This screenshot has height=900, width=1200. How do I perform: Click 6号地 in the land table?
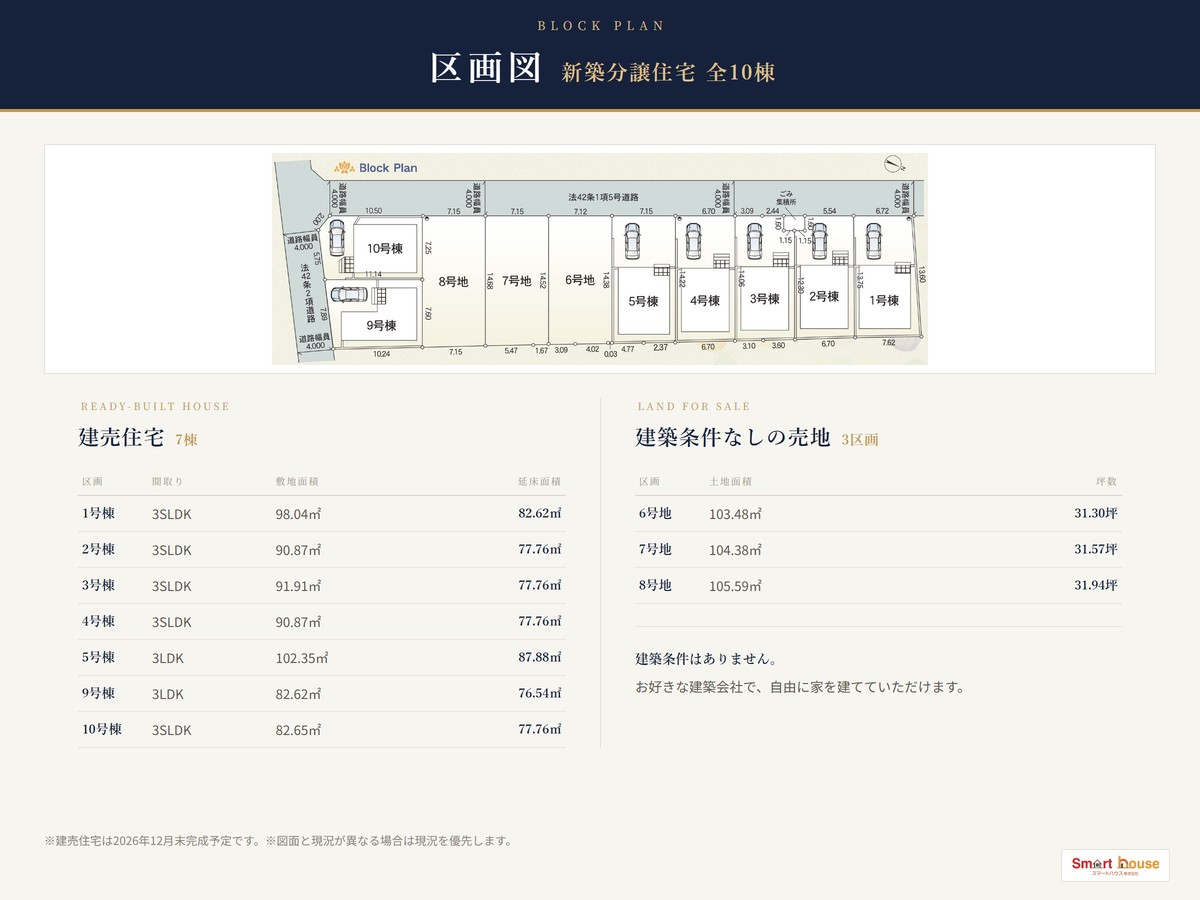(655, 513)
